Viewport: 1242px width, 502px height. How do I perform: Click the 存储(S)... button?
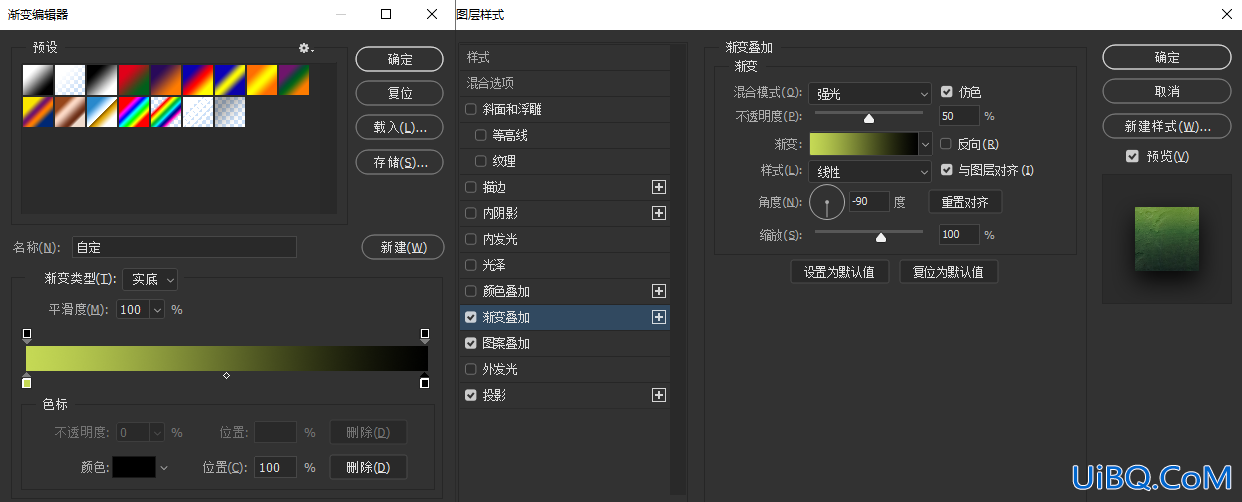click(x=400, y=161)
